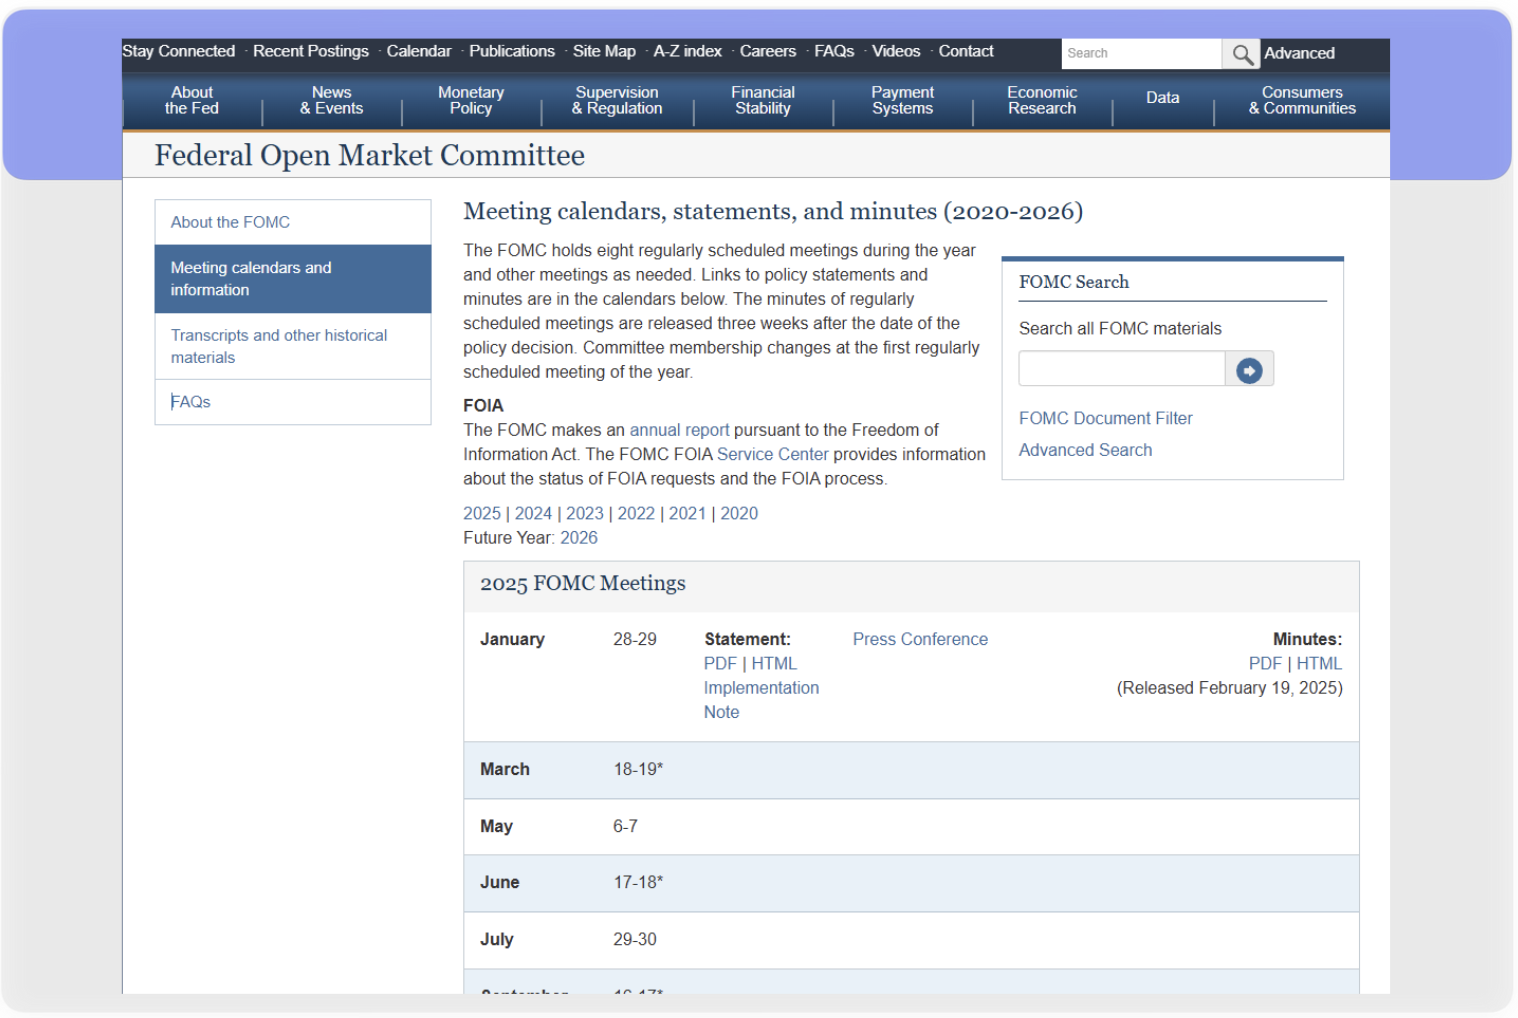Open the January minutes HTML link
This screenshot has width=1518, height=1018.
click(x=1319, y=664)
